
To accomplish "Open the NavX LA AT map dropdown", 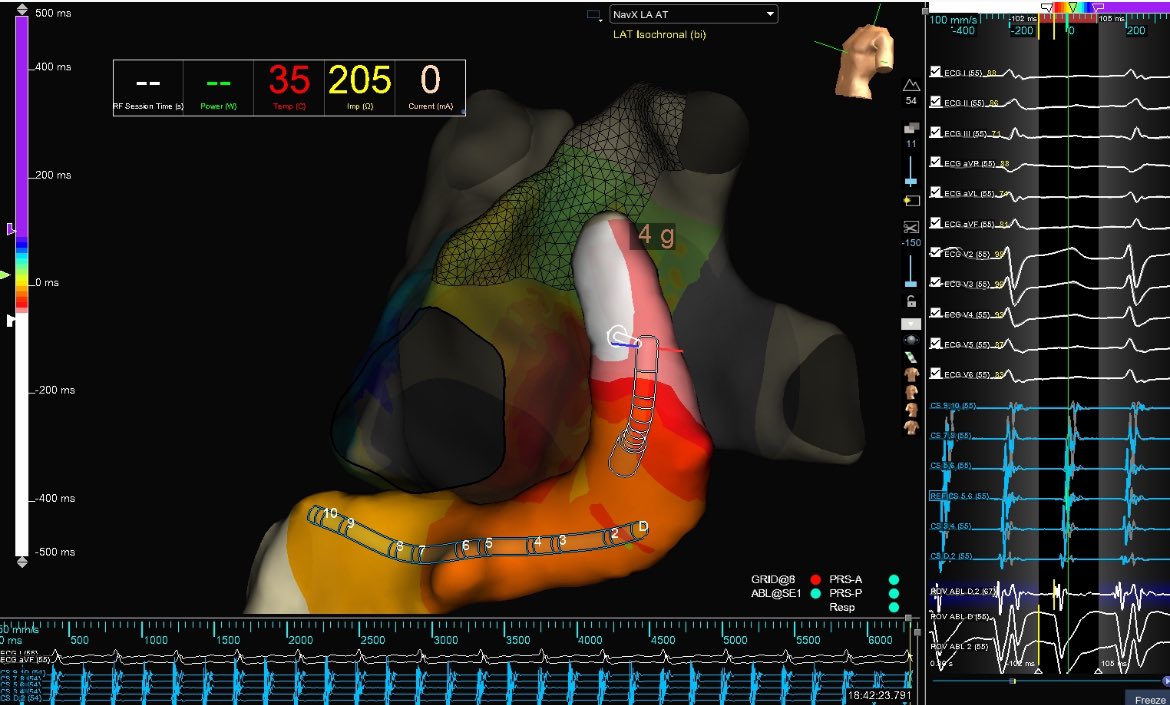I will [693, 14].
